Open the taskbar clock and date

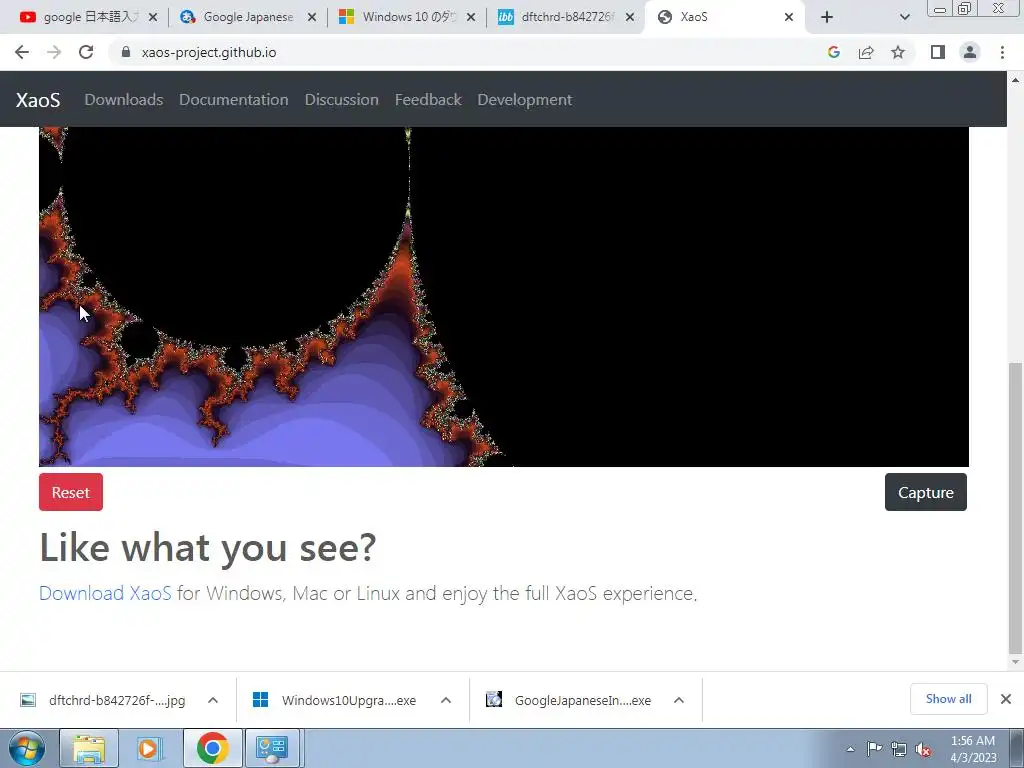tap(973, 749)
